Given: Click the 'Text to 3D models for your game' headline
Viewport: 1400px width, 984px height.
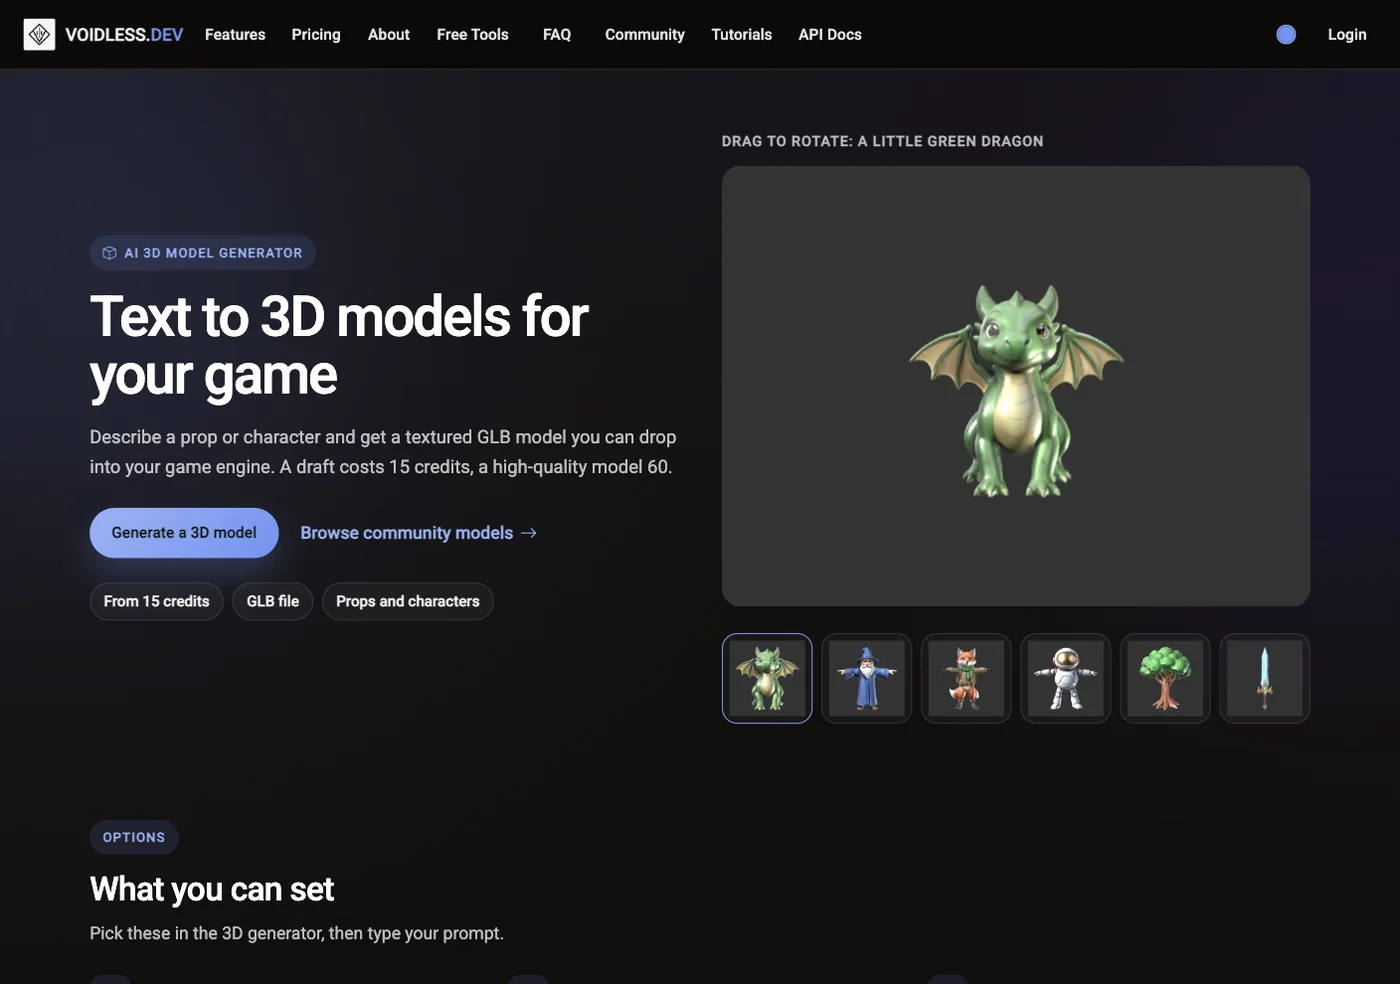Looking at the screenshot, I should coord(339,346).
